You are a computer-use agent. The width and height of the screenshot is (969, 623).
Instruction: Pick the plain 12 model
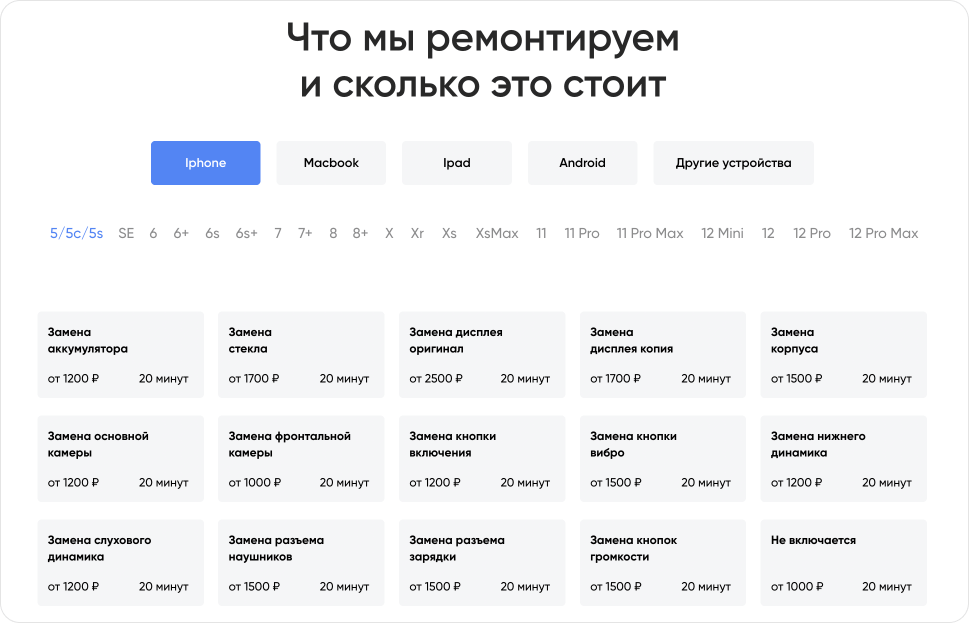(768, 233)
